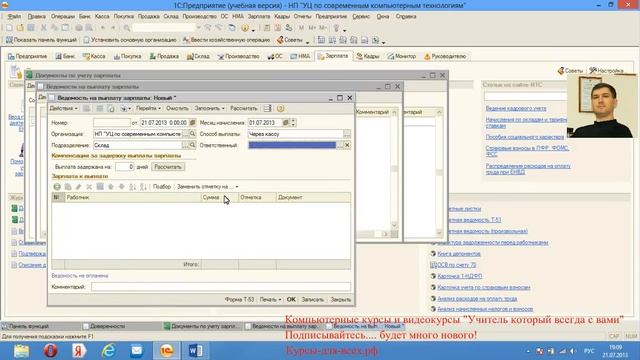Open Книга депонентов link

(x=459, y=254)
